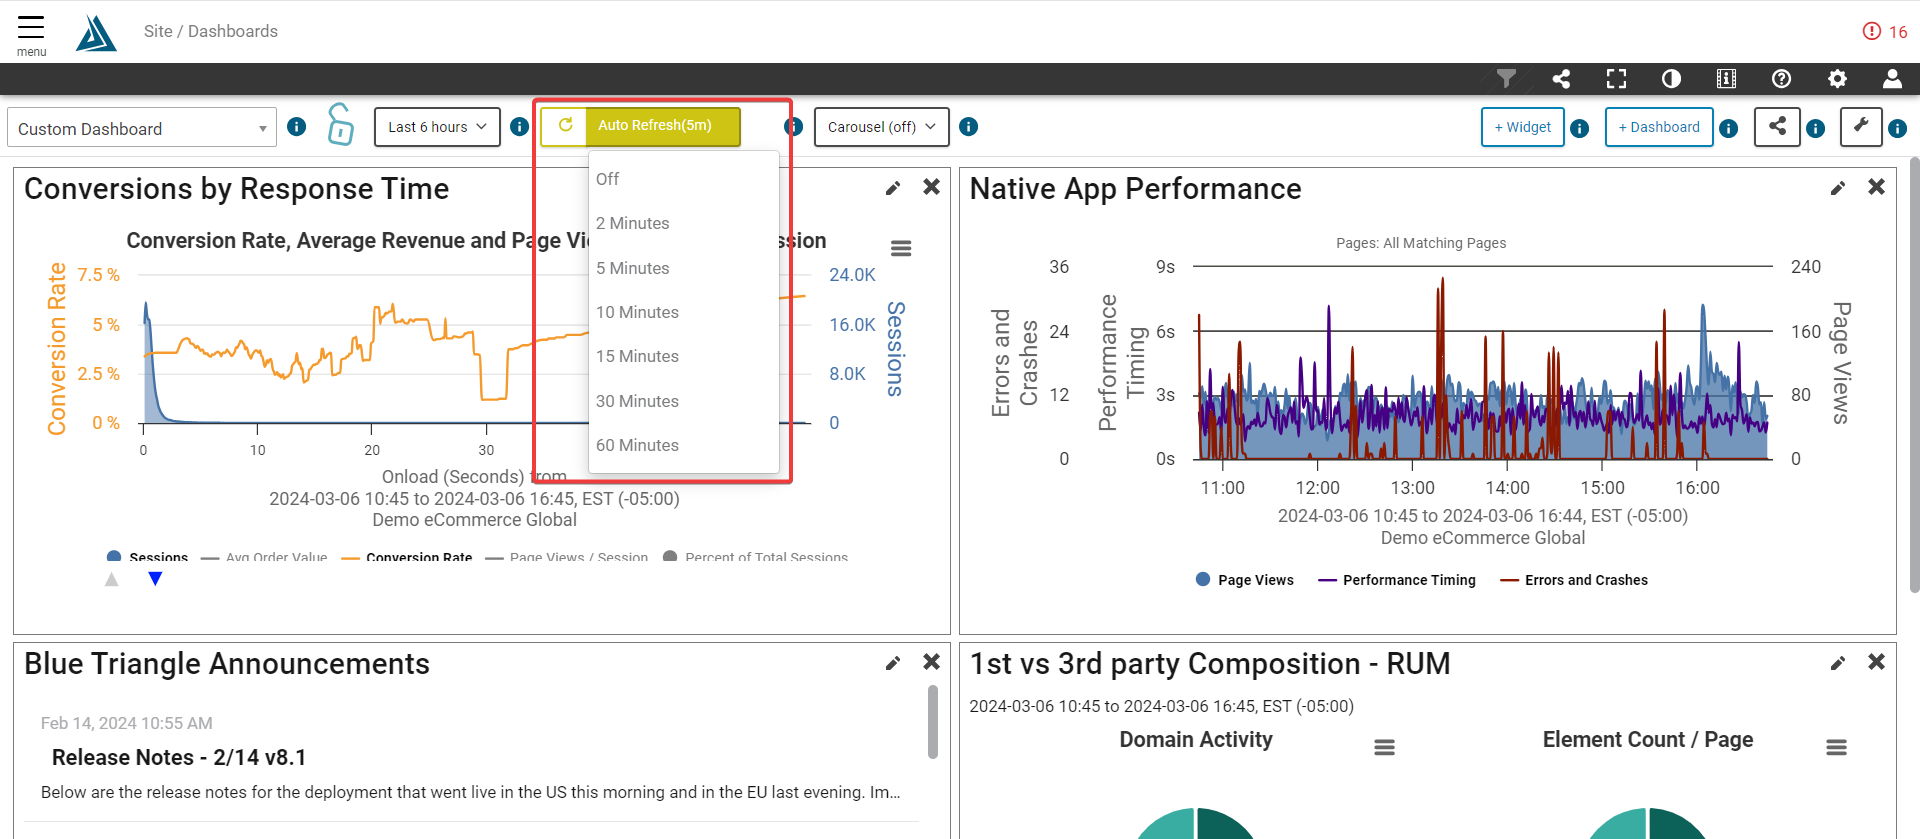Open the hamburger menu
The width and height of the screenshot is (1920, 839).
coord(31,35)
